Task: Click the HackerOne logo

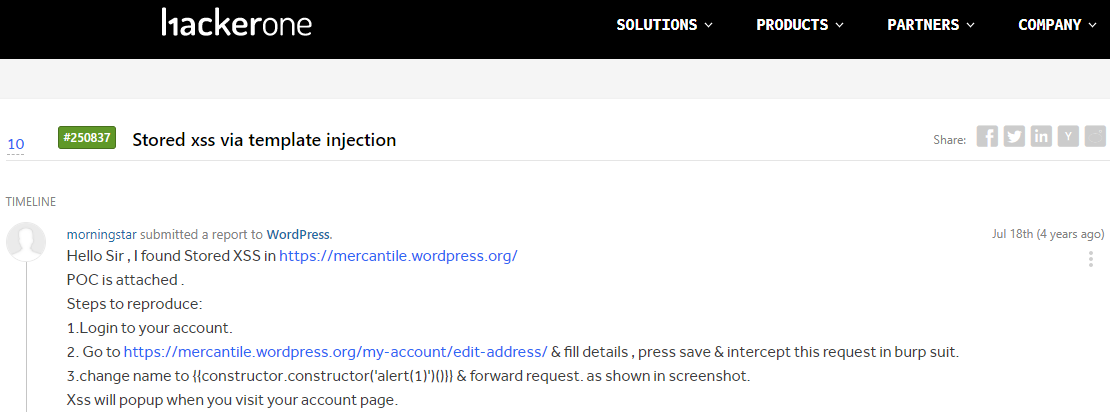Action: 236,24
